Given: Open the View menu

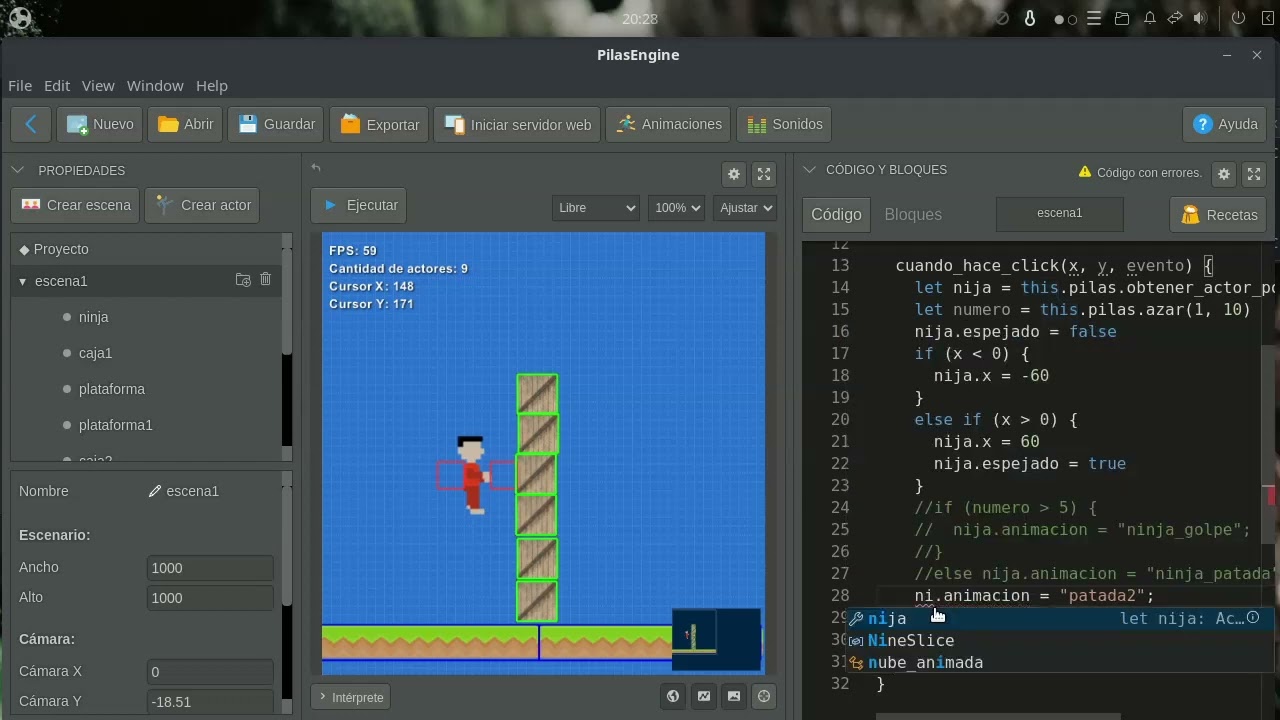Looking at the screenshot, I should click(98, 86).
